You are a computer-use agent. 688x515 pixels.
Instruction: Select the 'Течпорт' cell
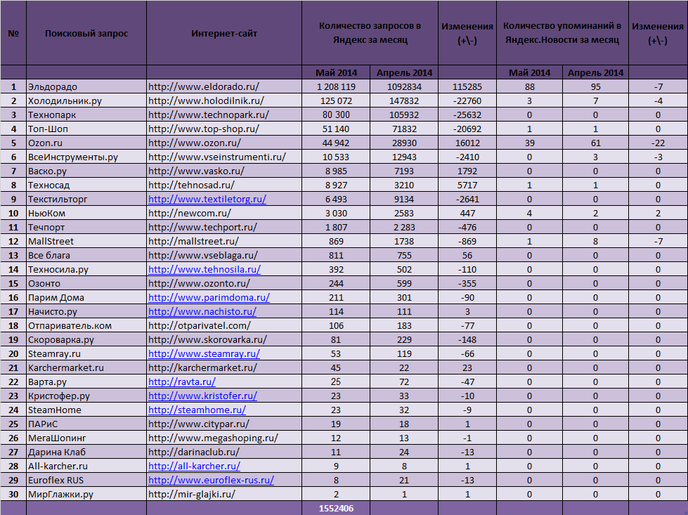(x=86, y=227)
